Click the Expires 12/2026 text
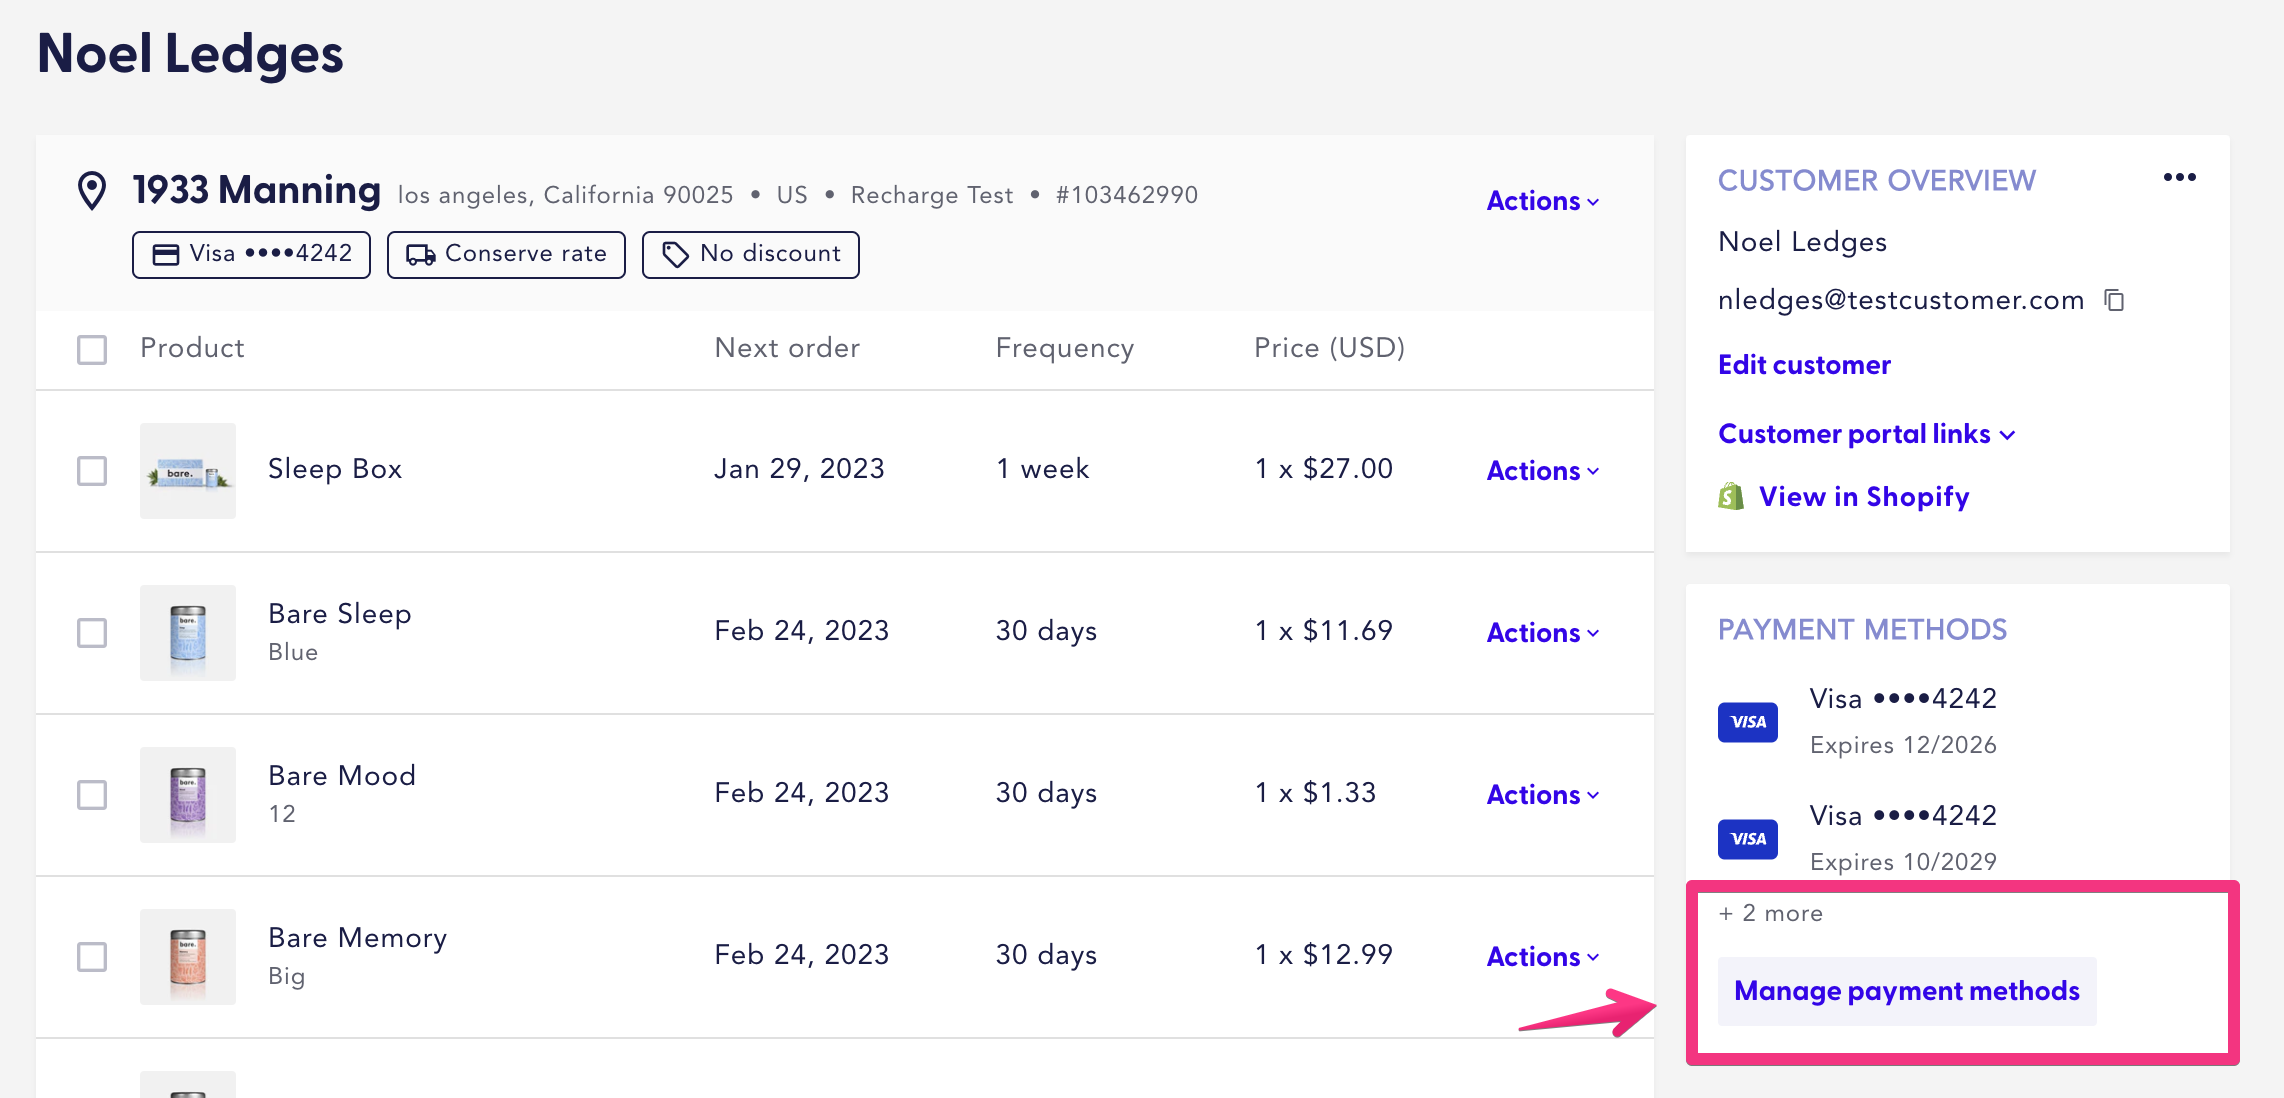This screenshot has width=2284, height=1098. pos(1903,745)
